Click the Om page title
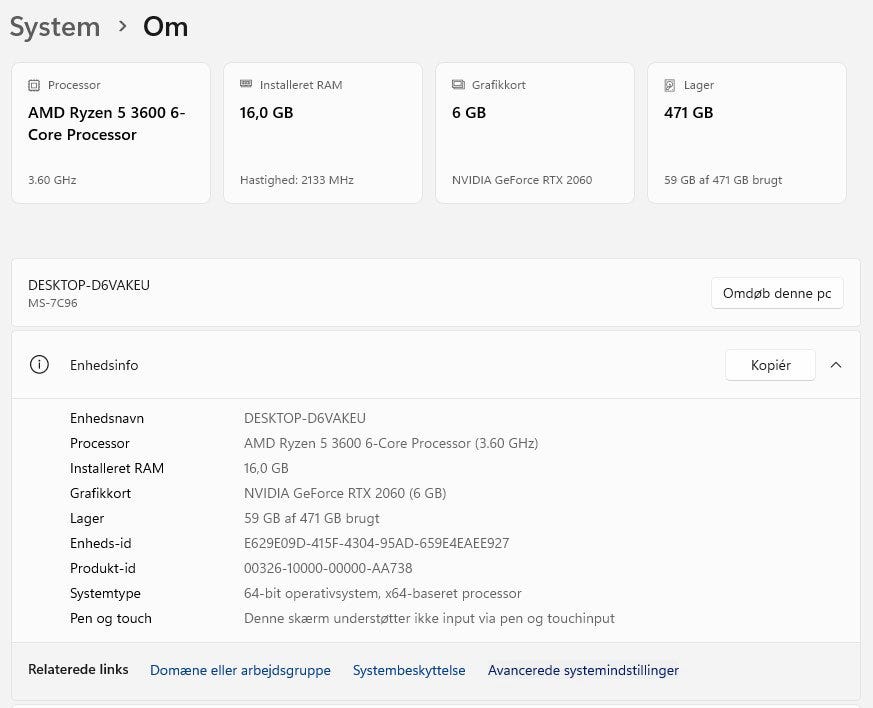 (x=165, y=27)
